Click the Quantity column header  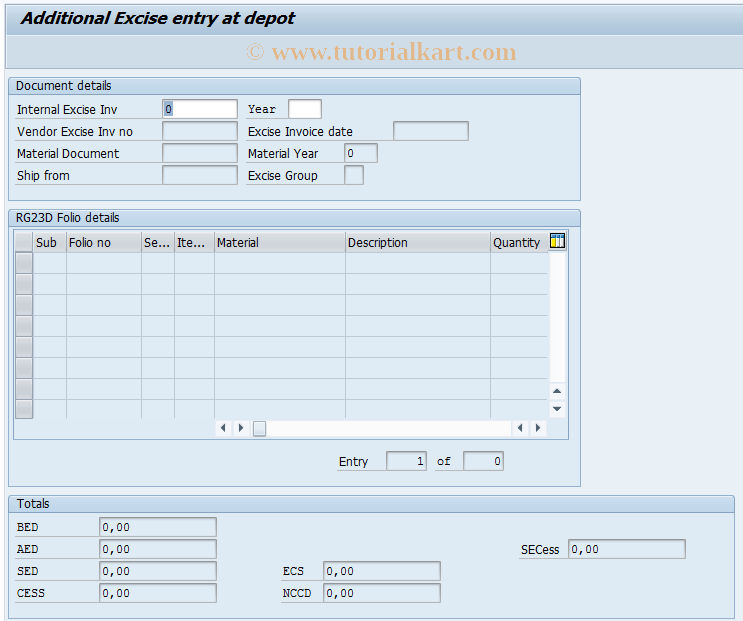tap(519, 243)
